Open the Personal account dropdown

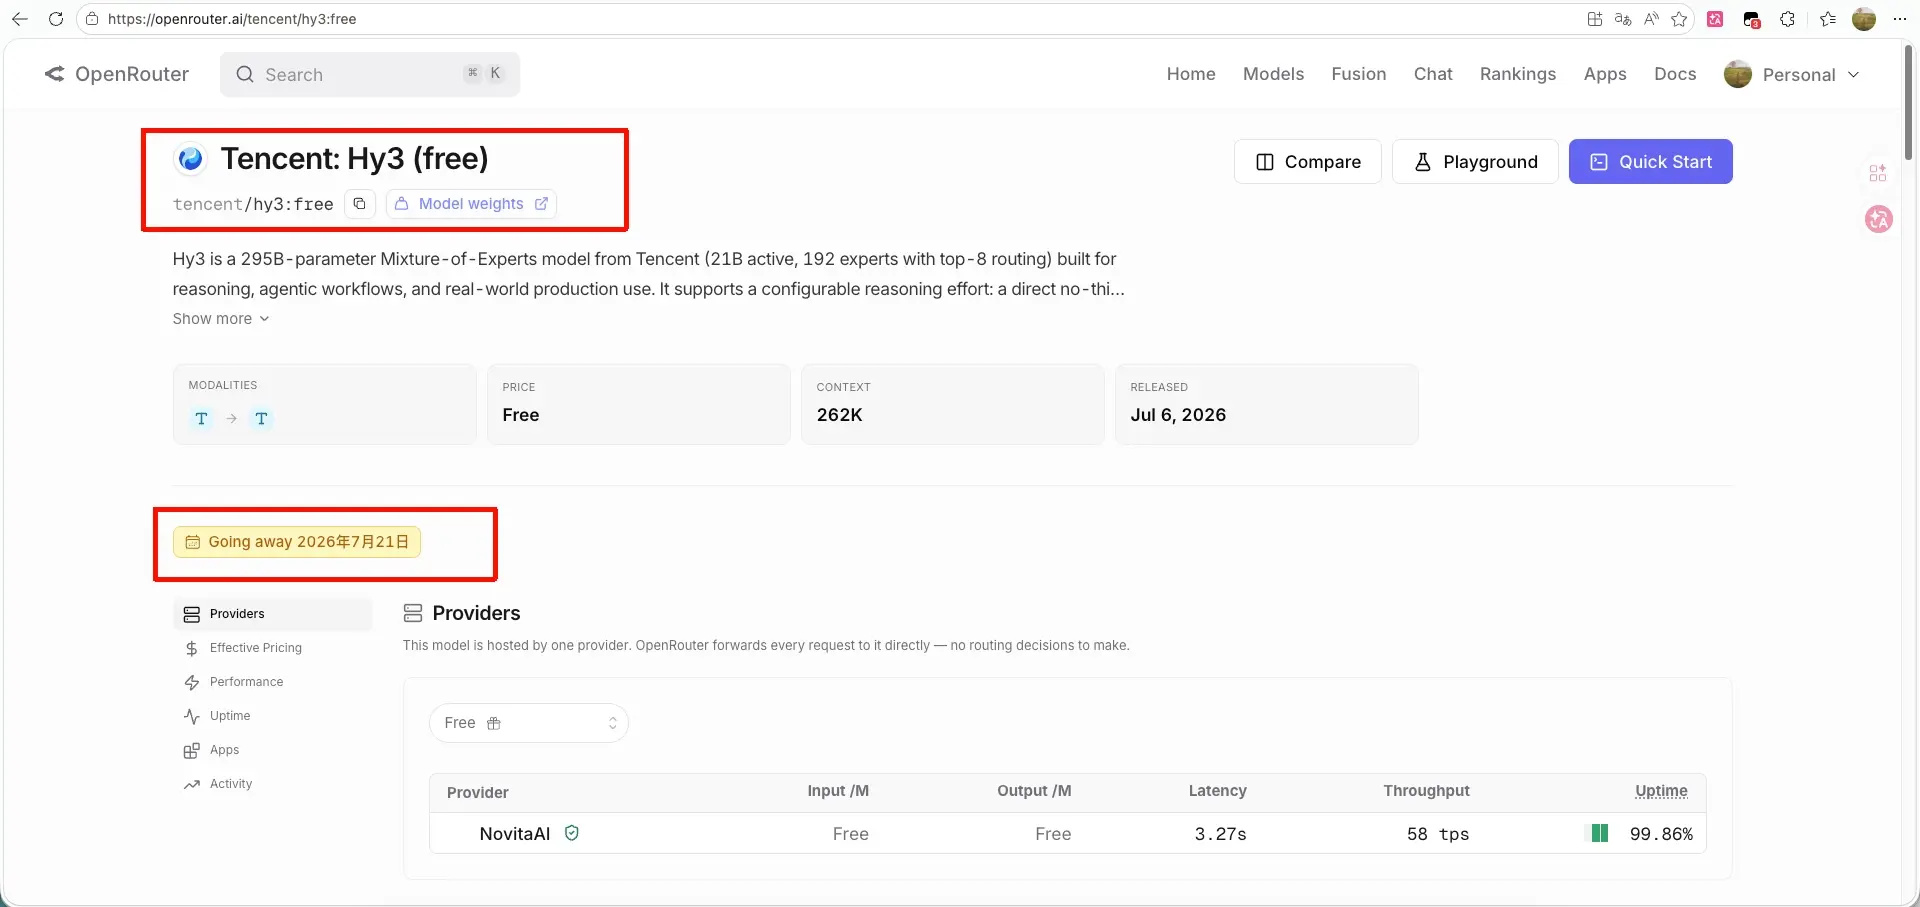click(1793, 74)
